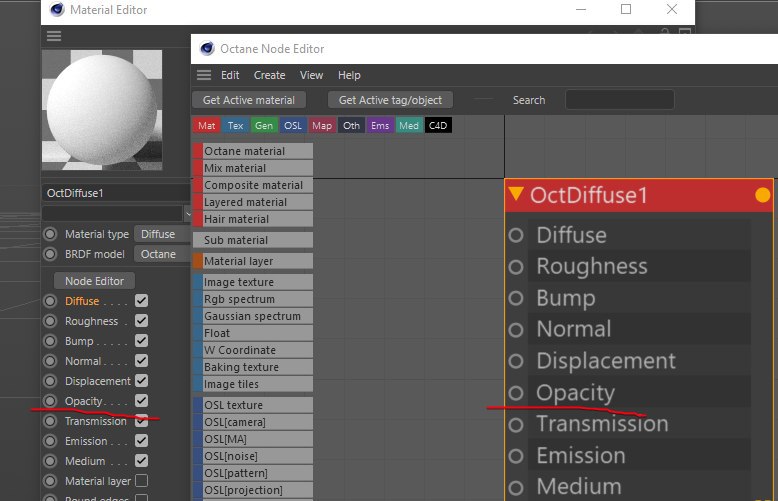Open the Octane Node Editor hamburger menu
The image size is (778, 501).
point(204,75)
